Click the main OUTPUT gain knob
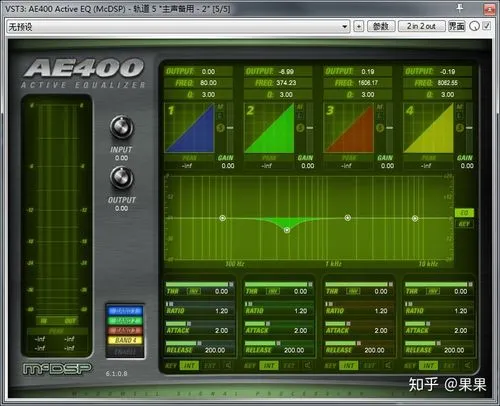 (x=122, y=178)
